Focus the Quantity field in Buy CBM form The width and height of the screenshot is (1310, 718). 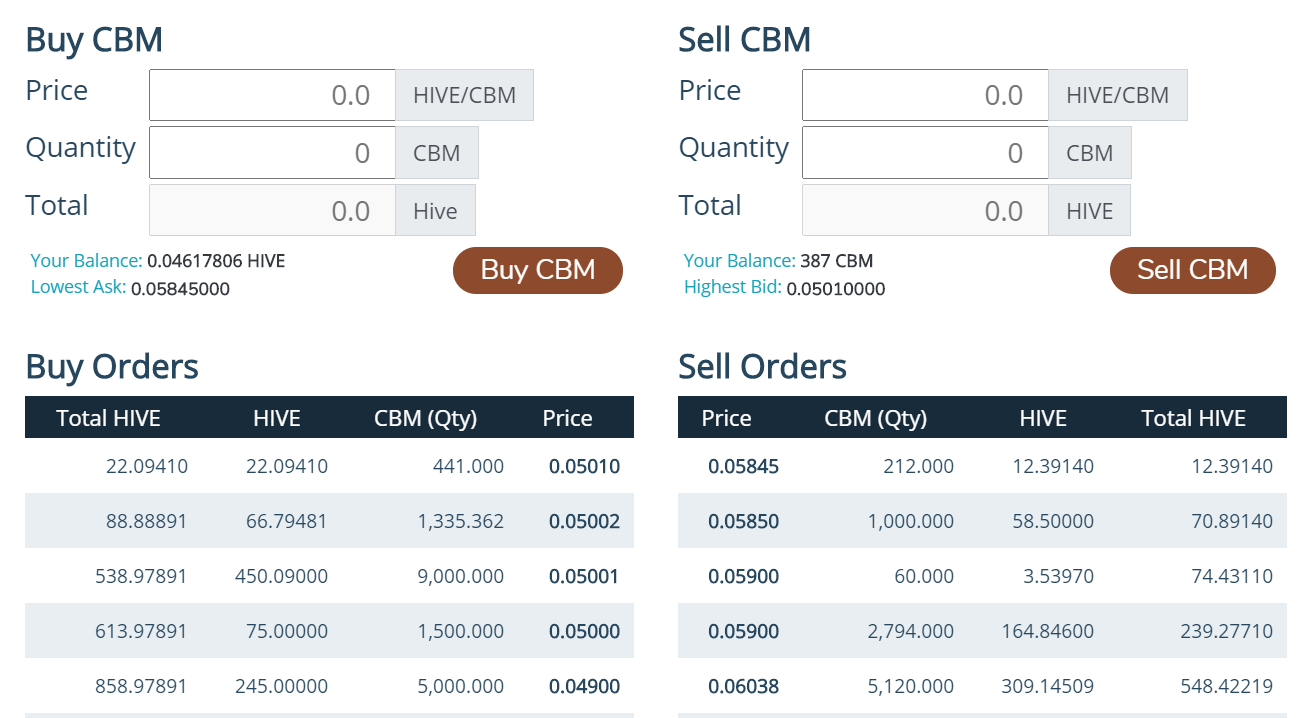273,153
